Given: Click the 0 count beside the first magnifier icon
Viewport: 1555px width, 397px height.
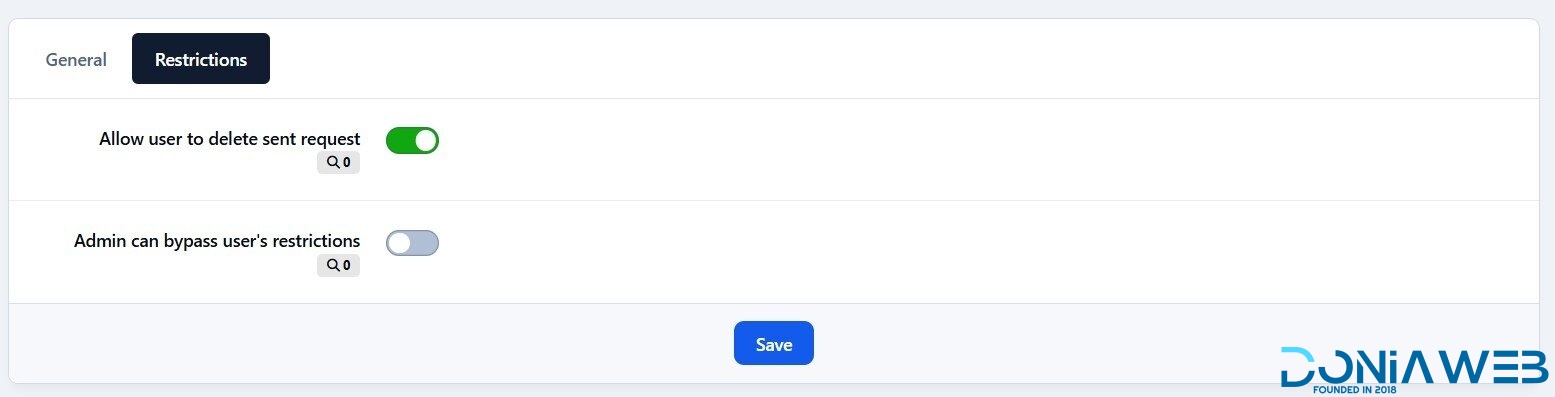Looking at the screenshot, I should (347, 162).
